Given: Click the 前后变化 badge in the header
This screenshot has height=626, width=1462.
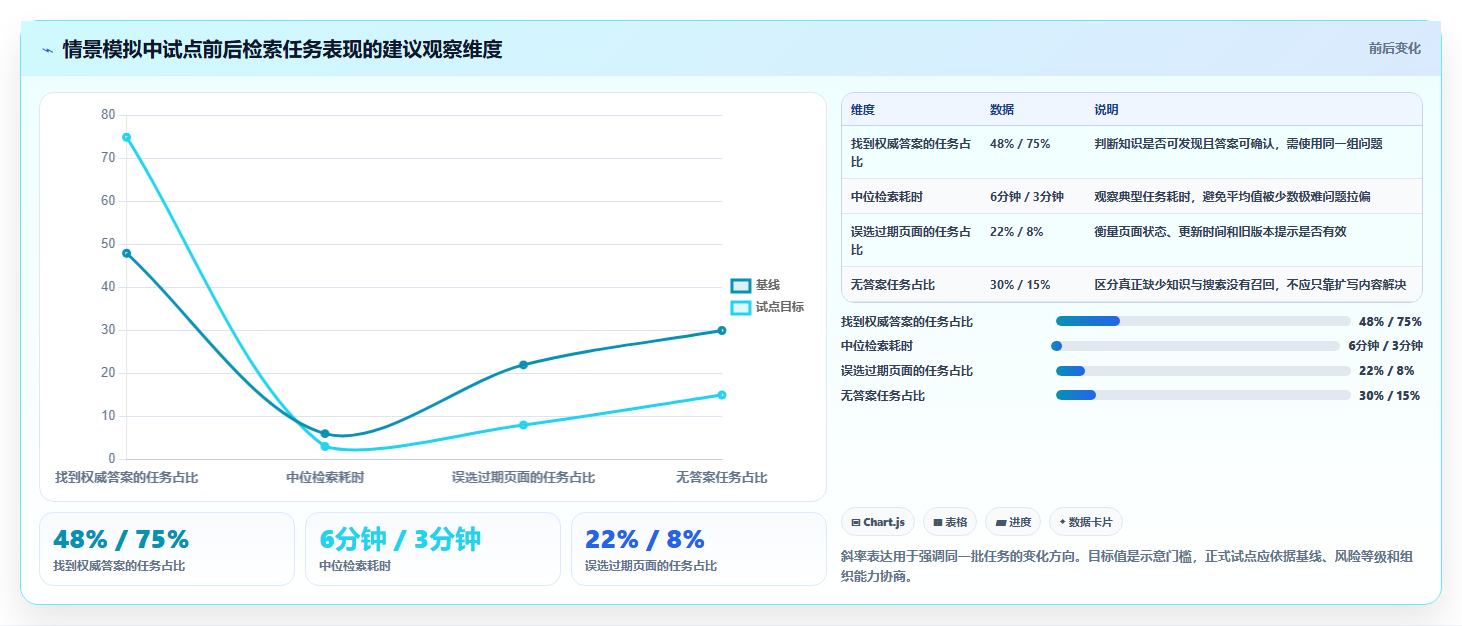Looking at the screenshot, I should coord(1394,49).
